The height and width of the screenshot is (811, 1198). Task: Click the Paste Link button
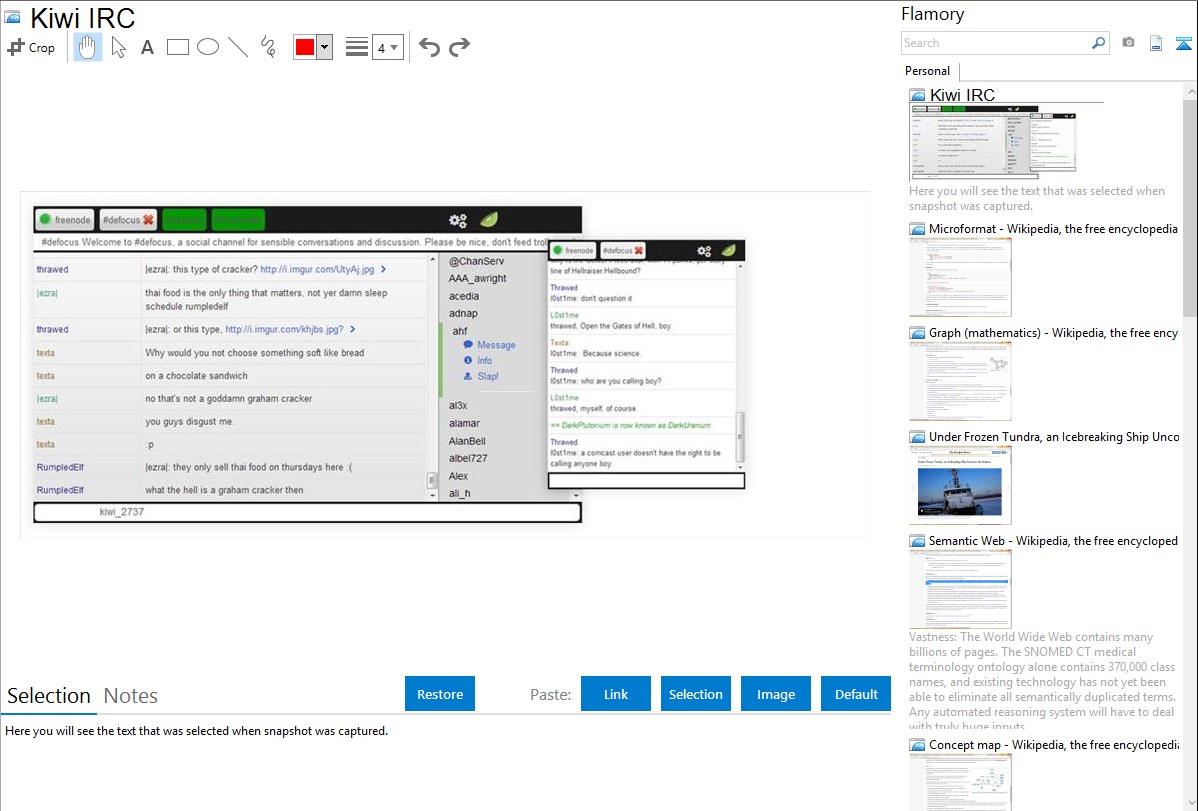tap(616, 694)
